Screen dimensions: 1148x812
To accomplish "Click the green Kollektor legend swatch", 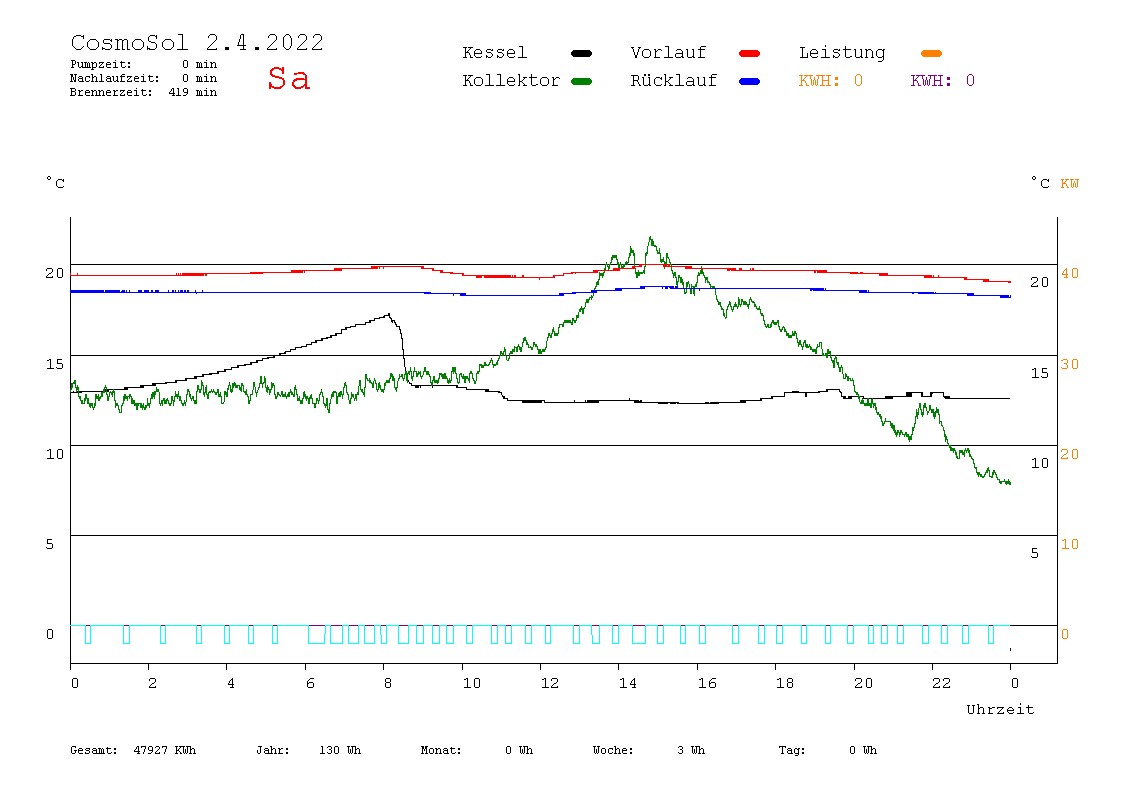I will coord(581,81).
